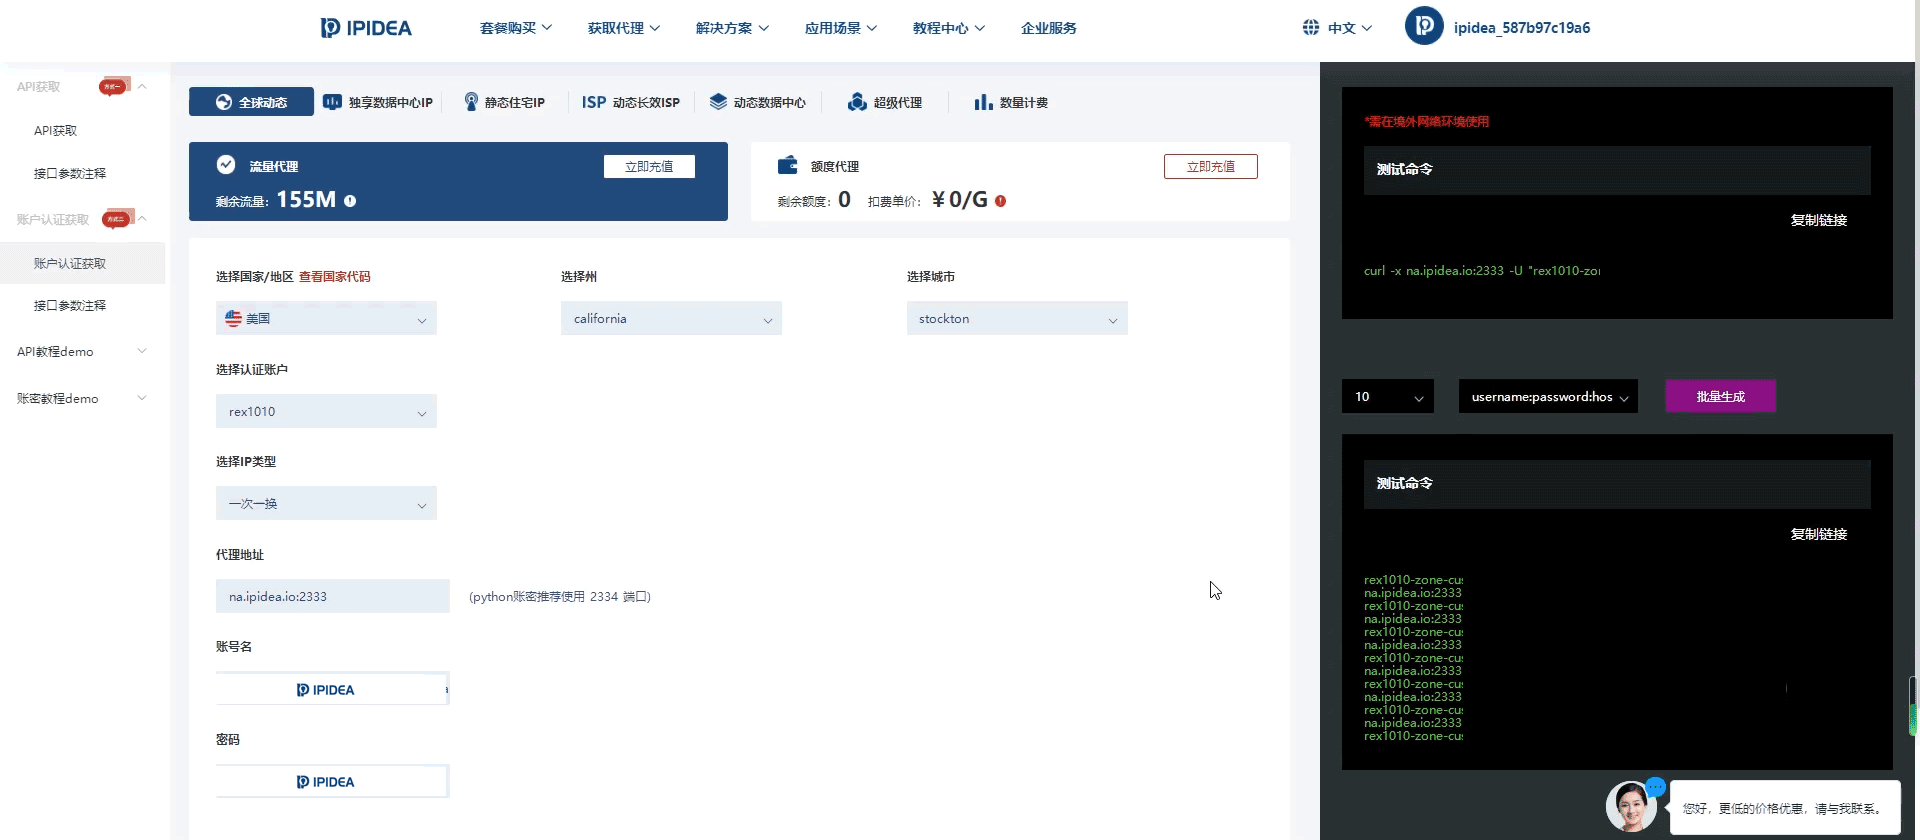
Task: Select API获取 sidebar sub-item
Action: pos(55,130)
